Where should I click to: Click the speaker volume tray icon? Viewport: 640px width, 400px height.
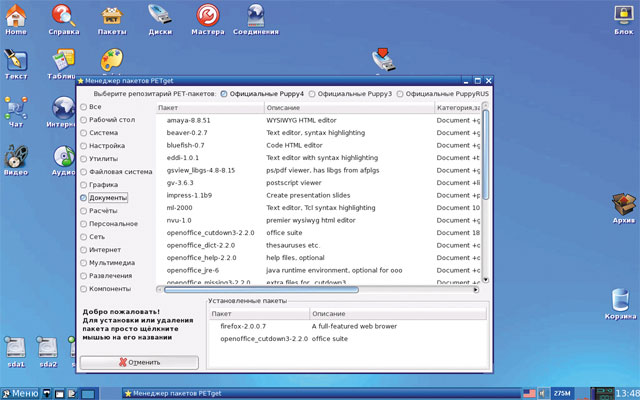pyautogui.click(x=543, y=393)
